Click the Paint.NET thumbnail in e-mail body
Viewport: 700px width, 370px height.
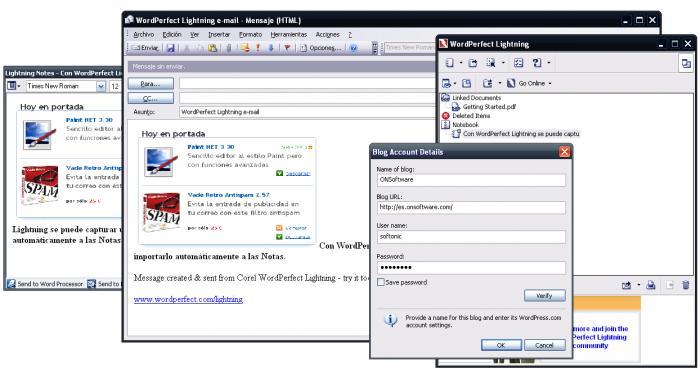click(x=161, y=161)
